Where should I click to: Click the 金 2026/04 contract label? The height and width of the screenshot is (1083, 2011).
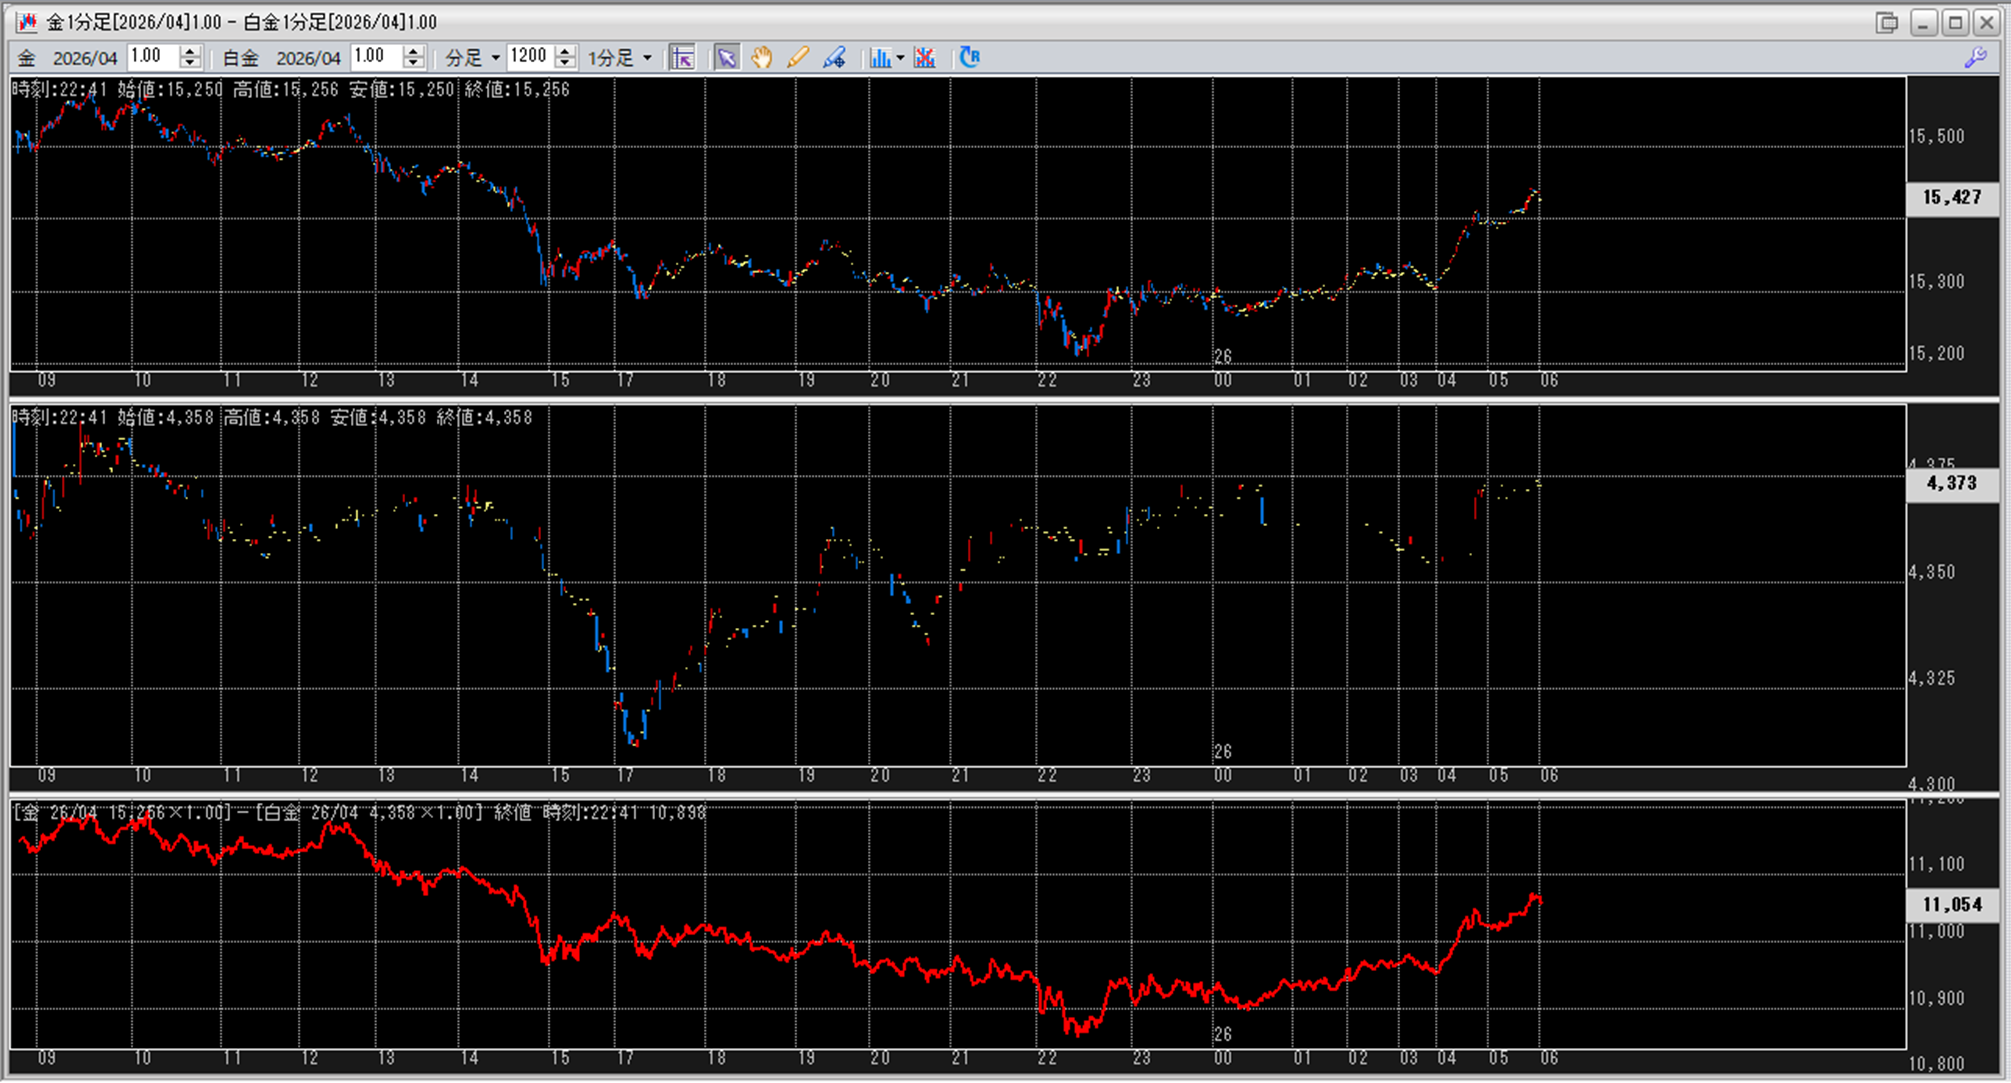(67, 58)
